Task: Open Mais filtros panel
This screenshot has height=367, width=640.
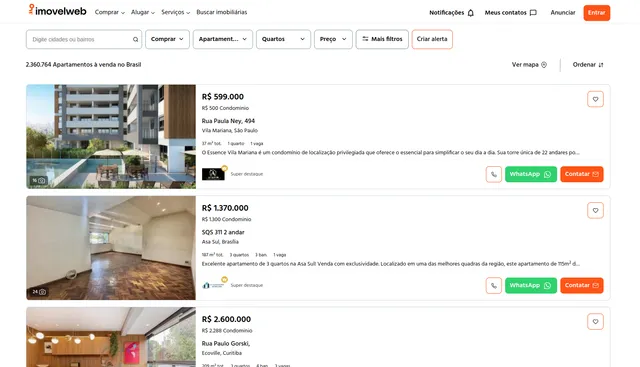Action: pyautogui.click(x=382, y=39)
